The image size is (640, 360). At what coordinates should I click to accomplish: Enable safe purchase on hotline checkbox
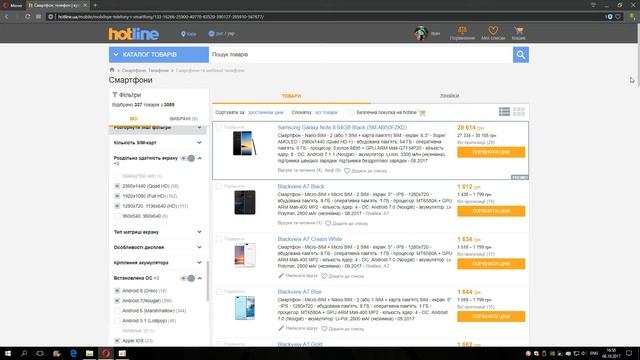(x=351, y=112)
